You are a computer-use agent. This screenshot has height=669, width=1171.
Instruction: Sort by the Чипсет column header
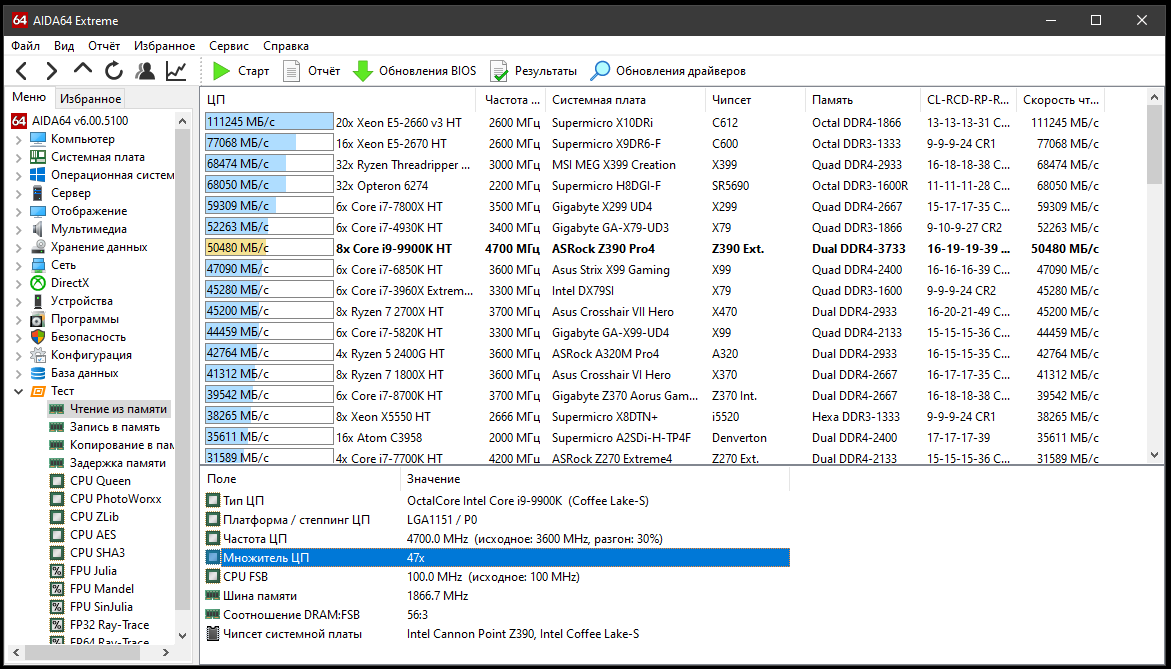[754, 99]
